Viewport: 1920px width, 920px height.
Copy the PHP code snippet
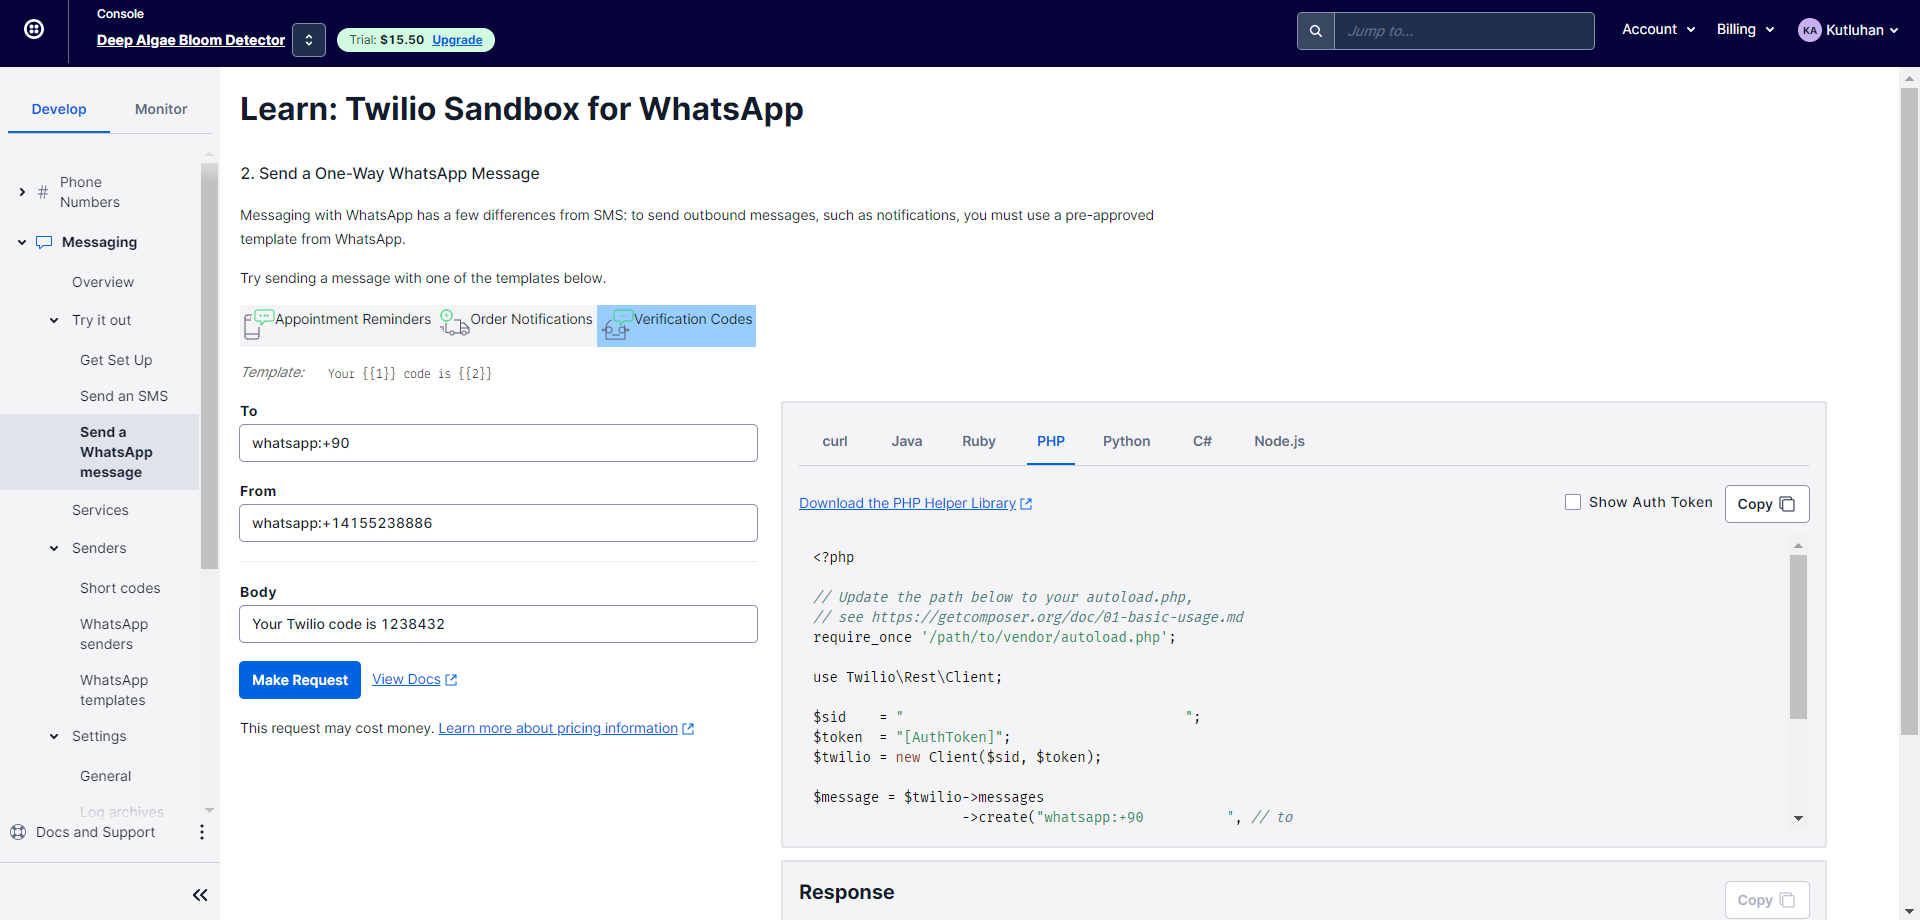click(1766, 504)
